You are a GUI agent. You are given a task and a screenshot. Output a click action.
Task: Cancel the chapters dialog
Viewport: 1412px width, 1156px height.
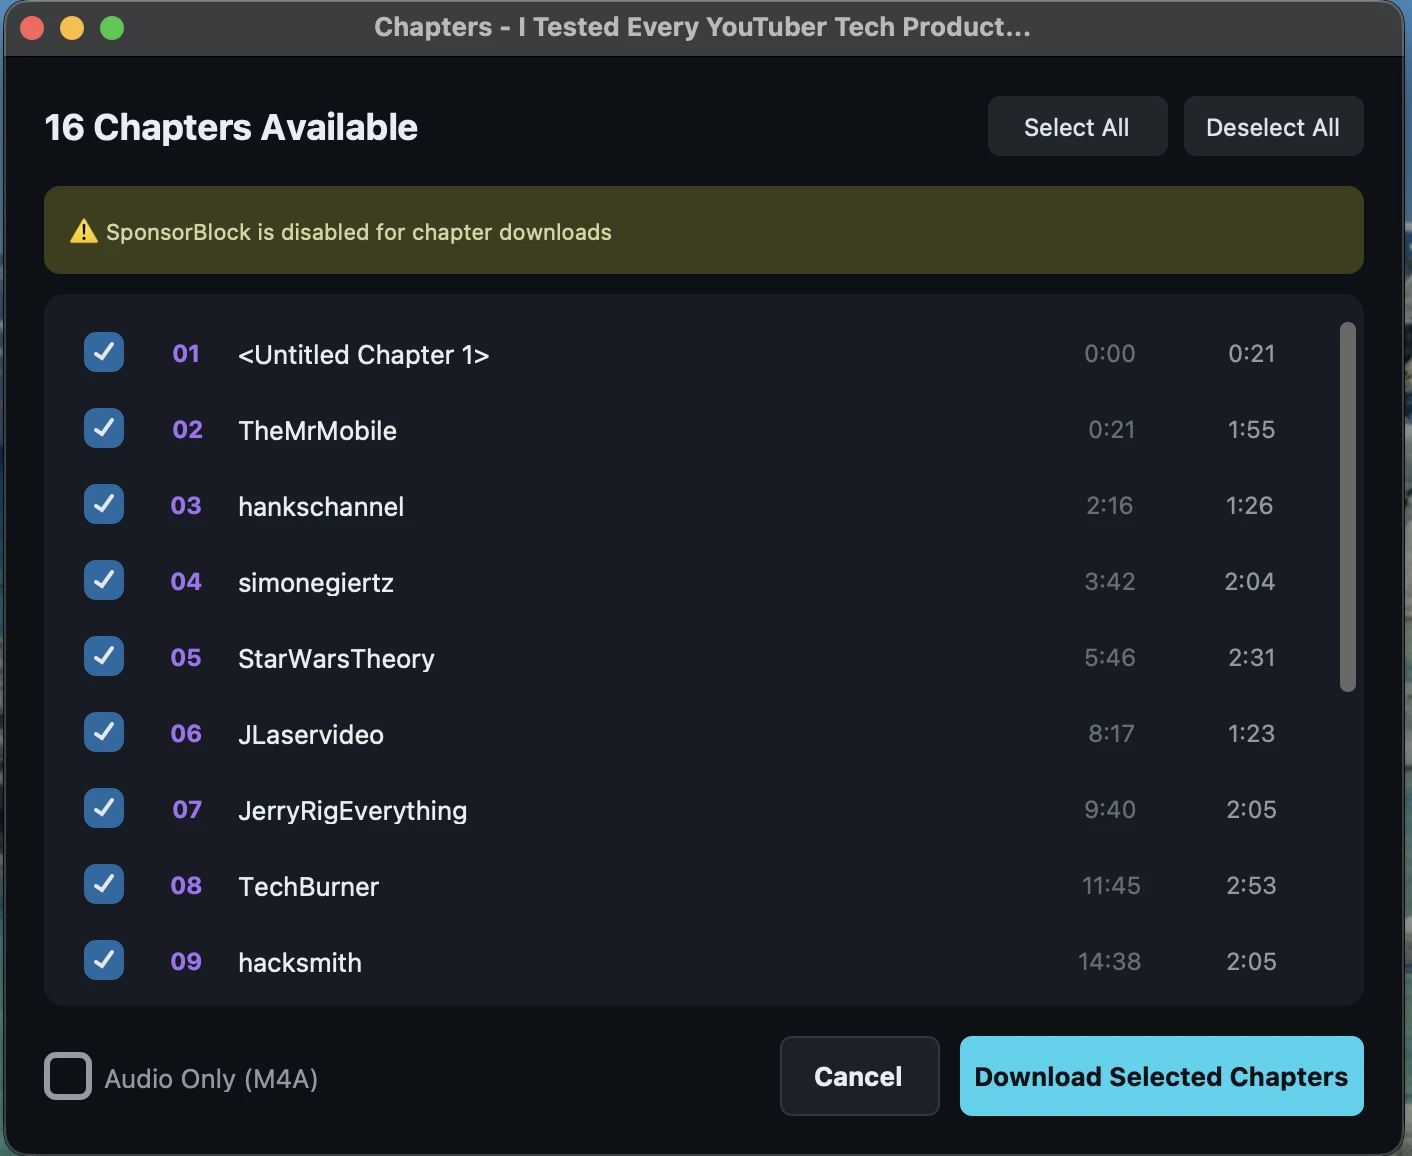[x=859, y=1076]
